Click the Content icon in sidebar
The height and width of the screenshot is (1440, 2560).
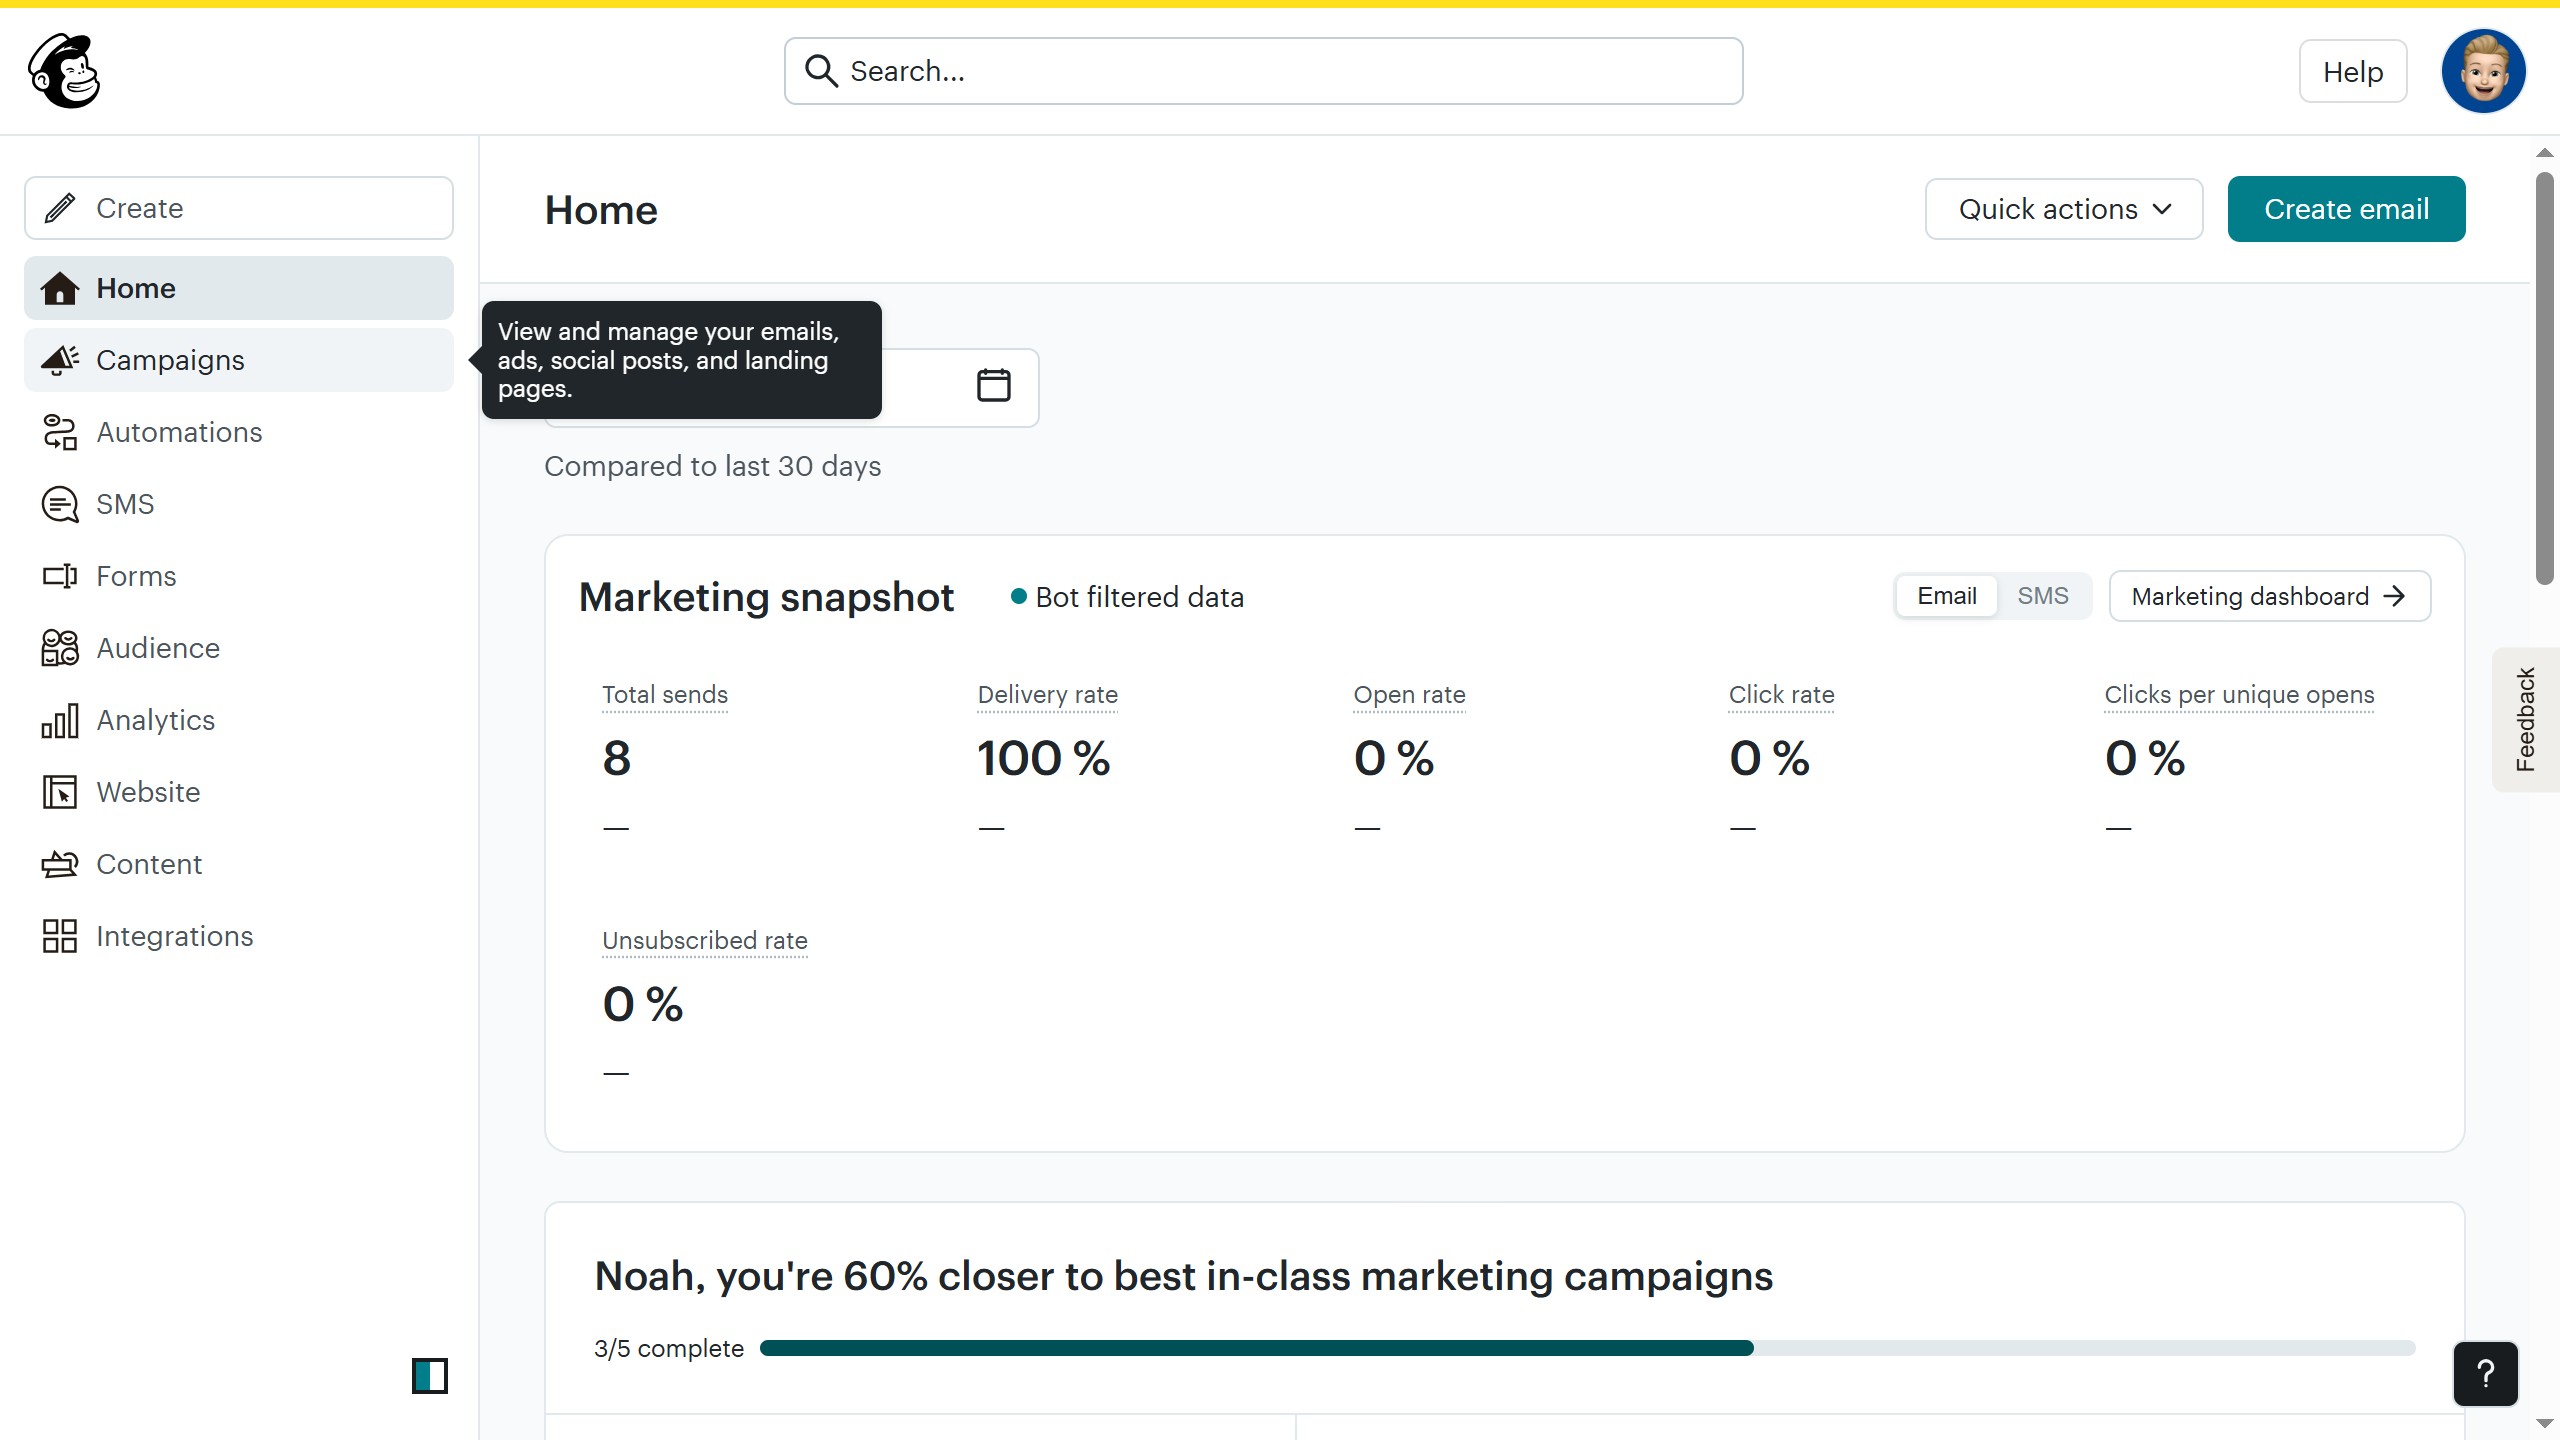click(x=60, y=864)
